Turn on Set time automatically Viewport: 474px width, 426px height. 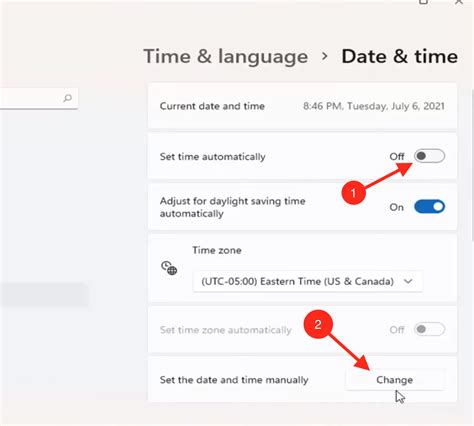(429, 156)
